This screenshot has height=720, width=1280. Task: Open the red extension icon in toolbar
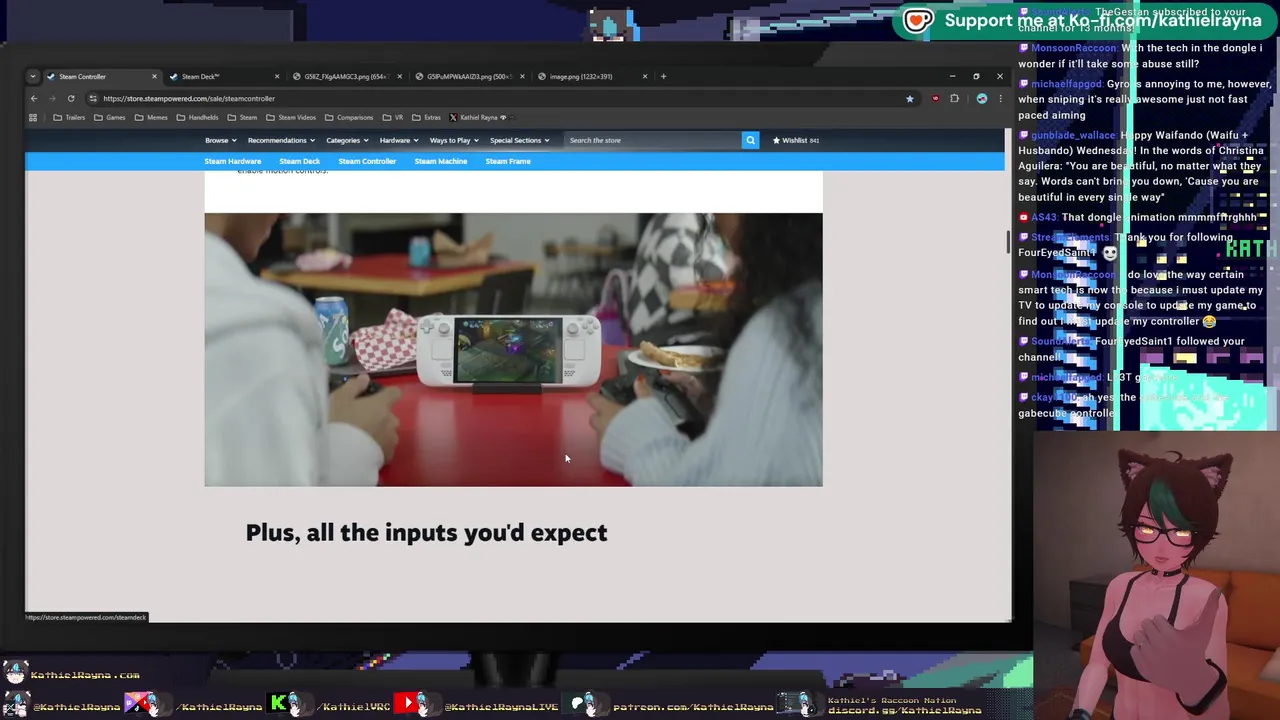coord(935,98)
